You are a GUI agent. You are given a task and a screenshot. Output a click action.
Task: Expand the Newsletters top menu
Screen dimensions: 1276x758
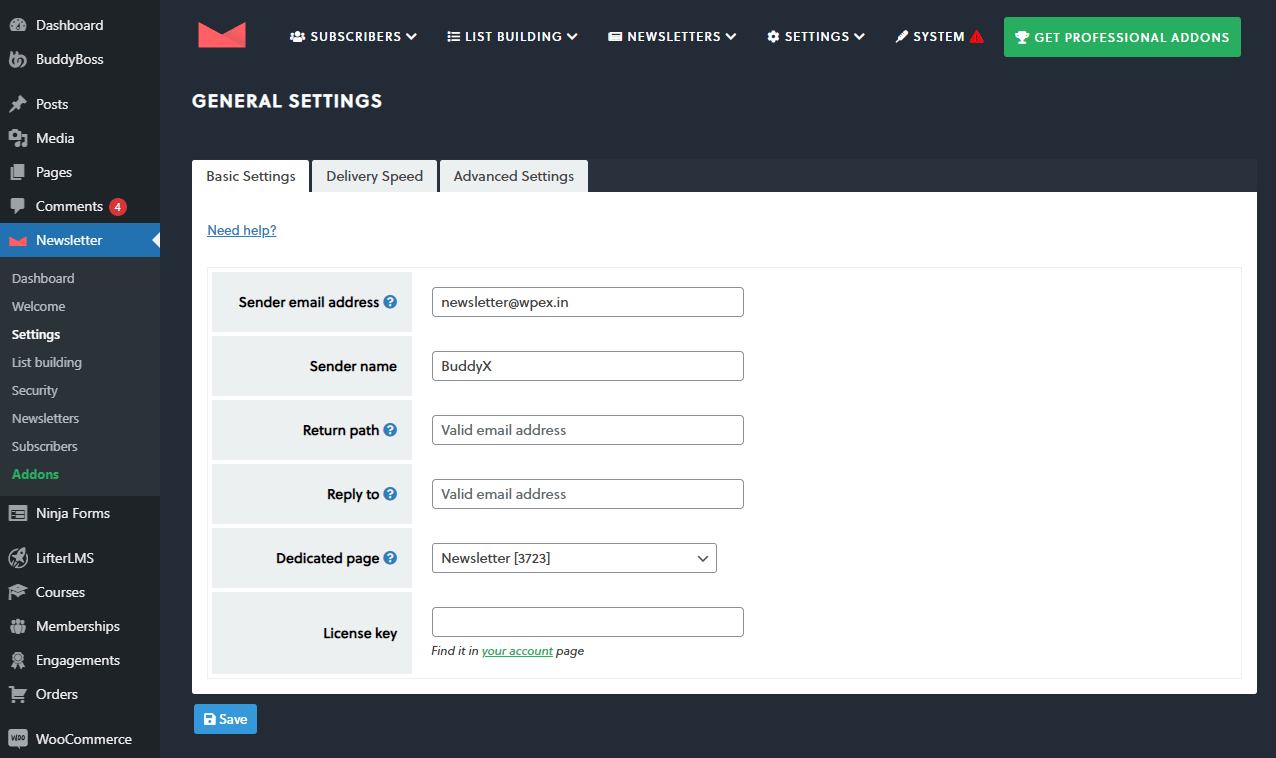pyautogui.click(x=672, y=37)
